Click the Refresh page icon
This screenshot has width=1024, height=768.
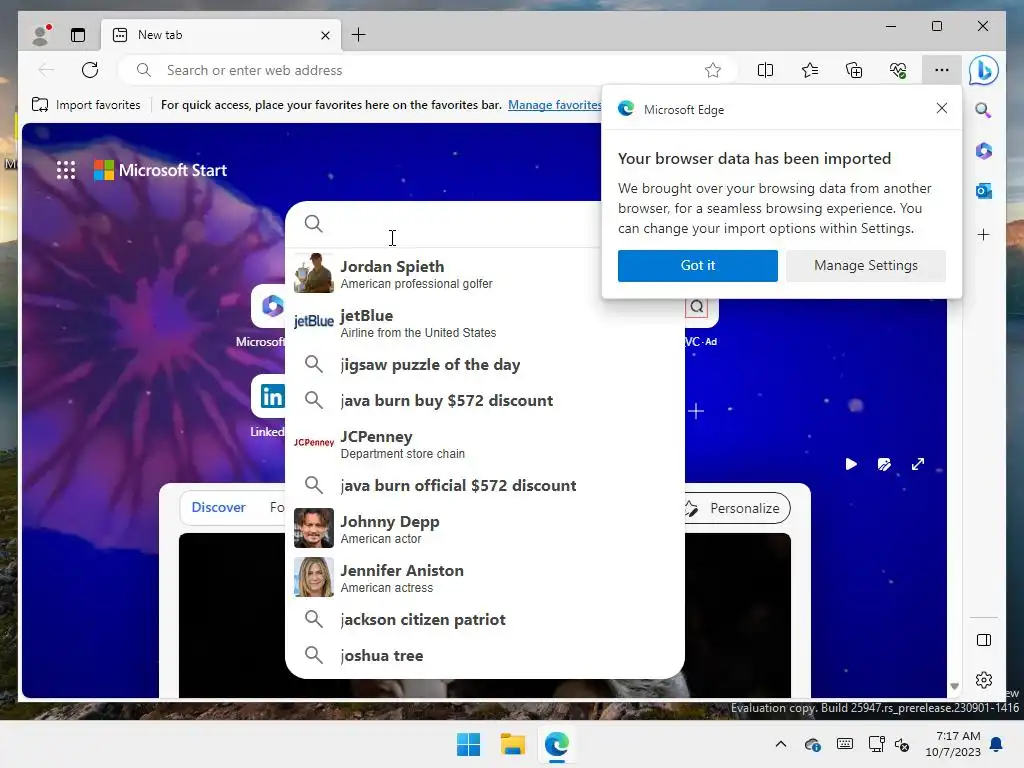click(90, 70)
